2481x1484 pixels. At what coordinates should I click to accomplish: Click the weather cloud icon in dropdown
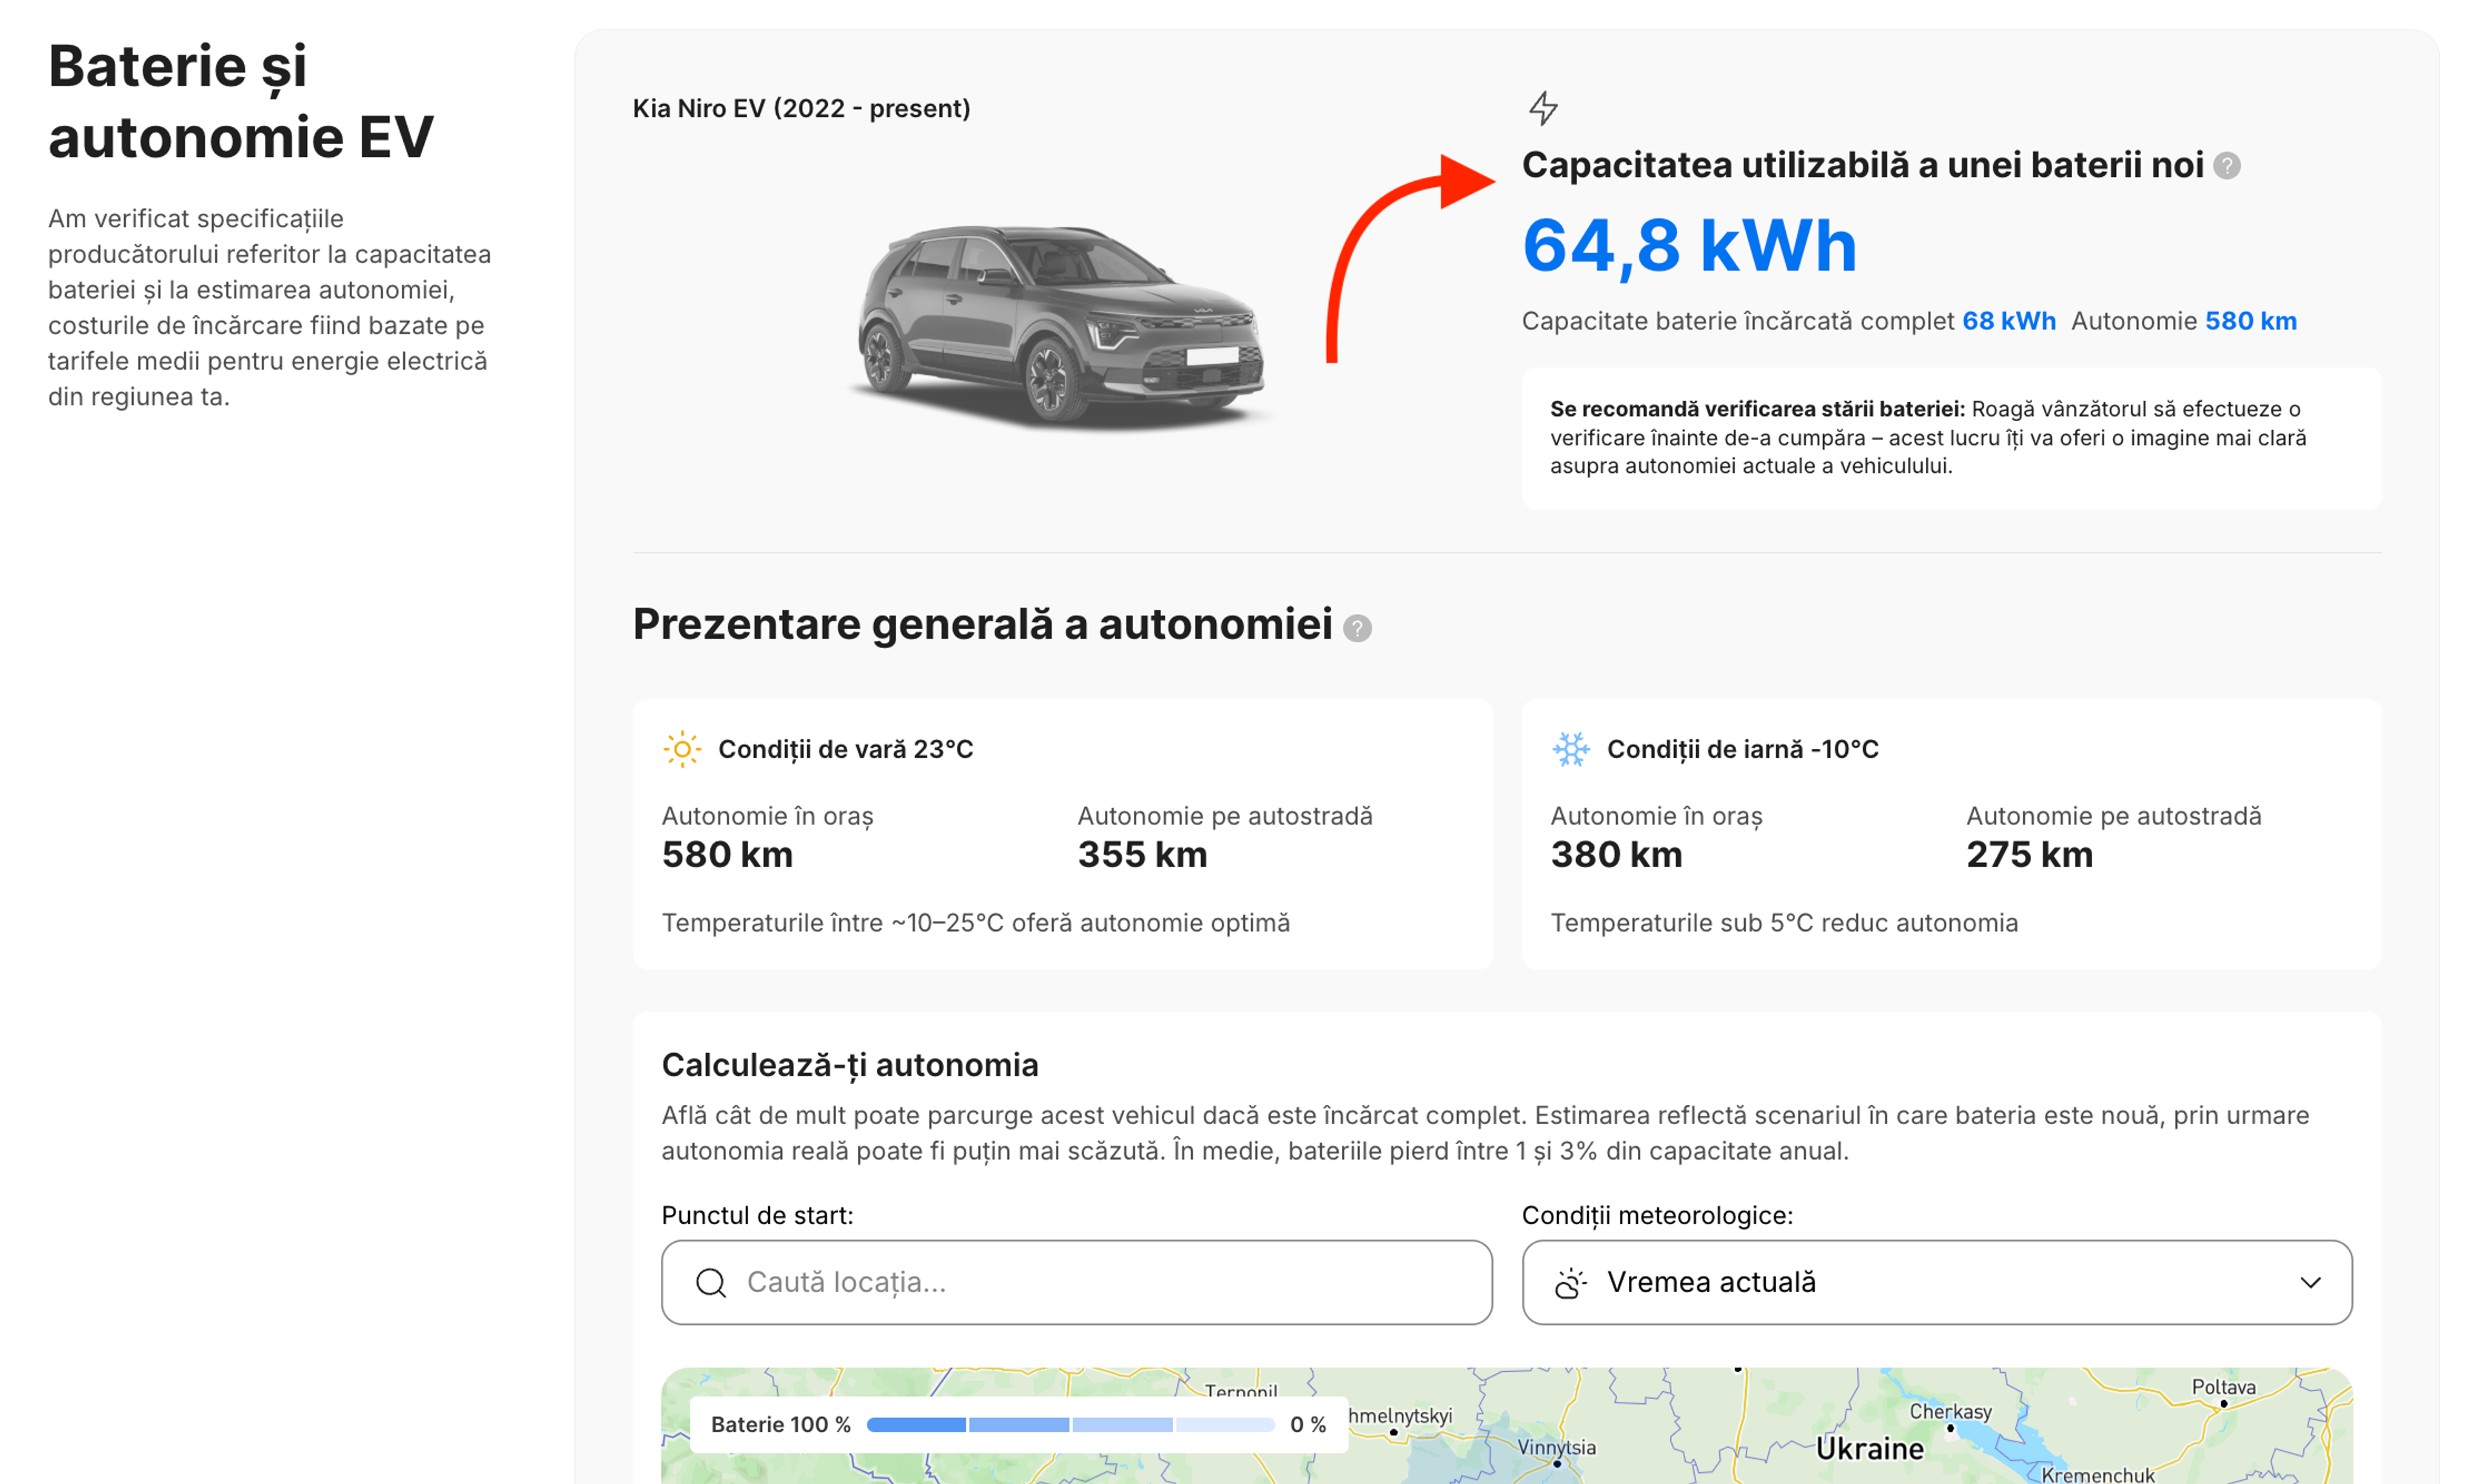pyautogui.click(x=1571, y=1283)
